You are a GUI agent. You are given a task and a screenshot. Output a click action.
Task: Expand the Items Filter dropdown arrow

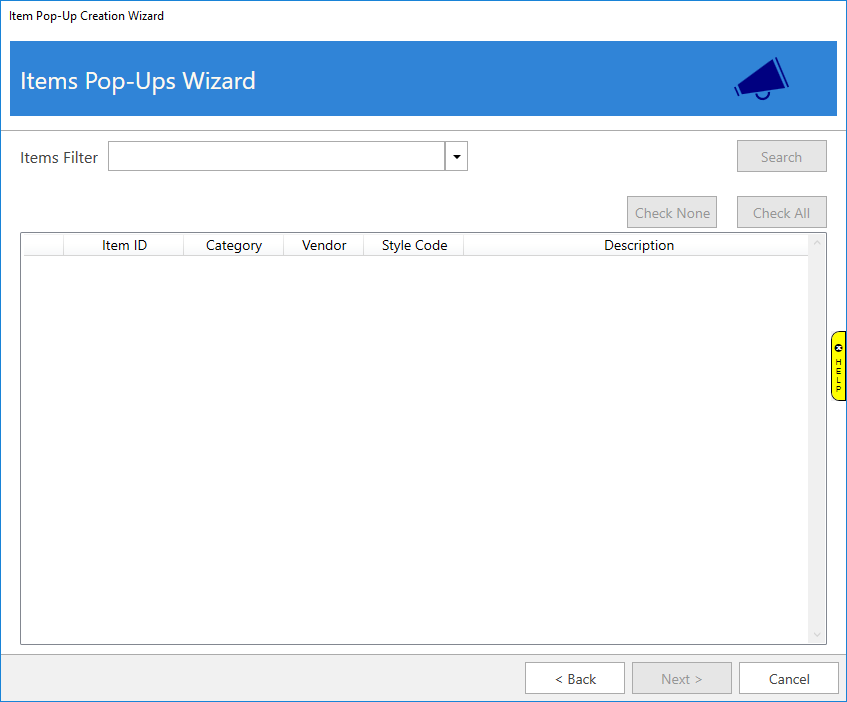456,157
